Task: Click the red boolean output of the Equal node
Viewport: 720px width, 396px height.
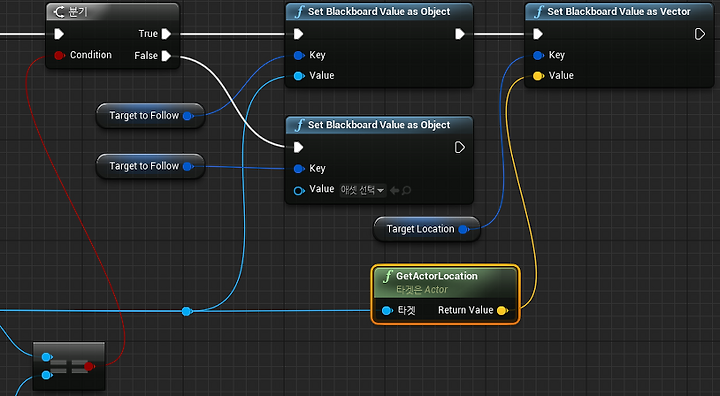Action: (89, 366)
